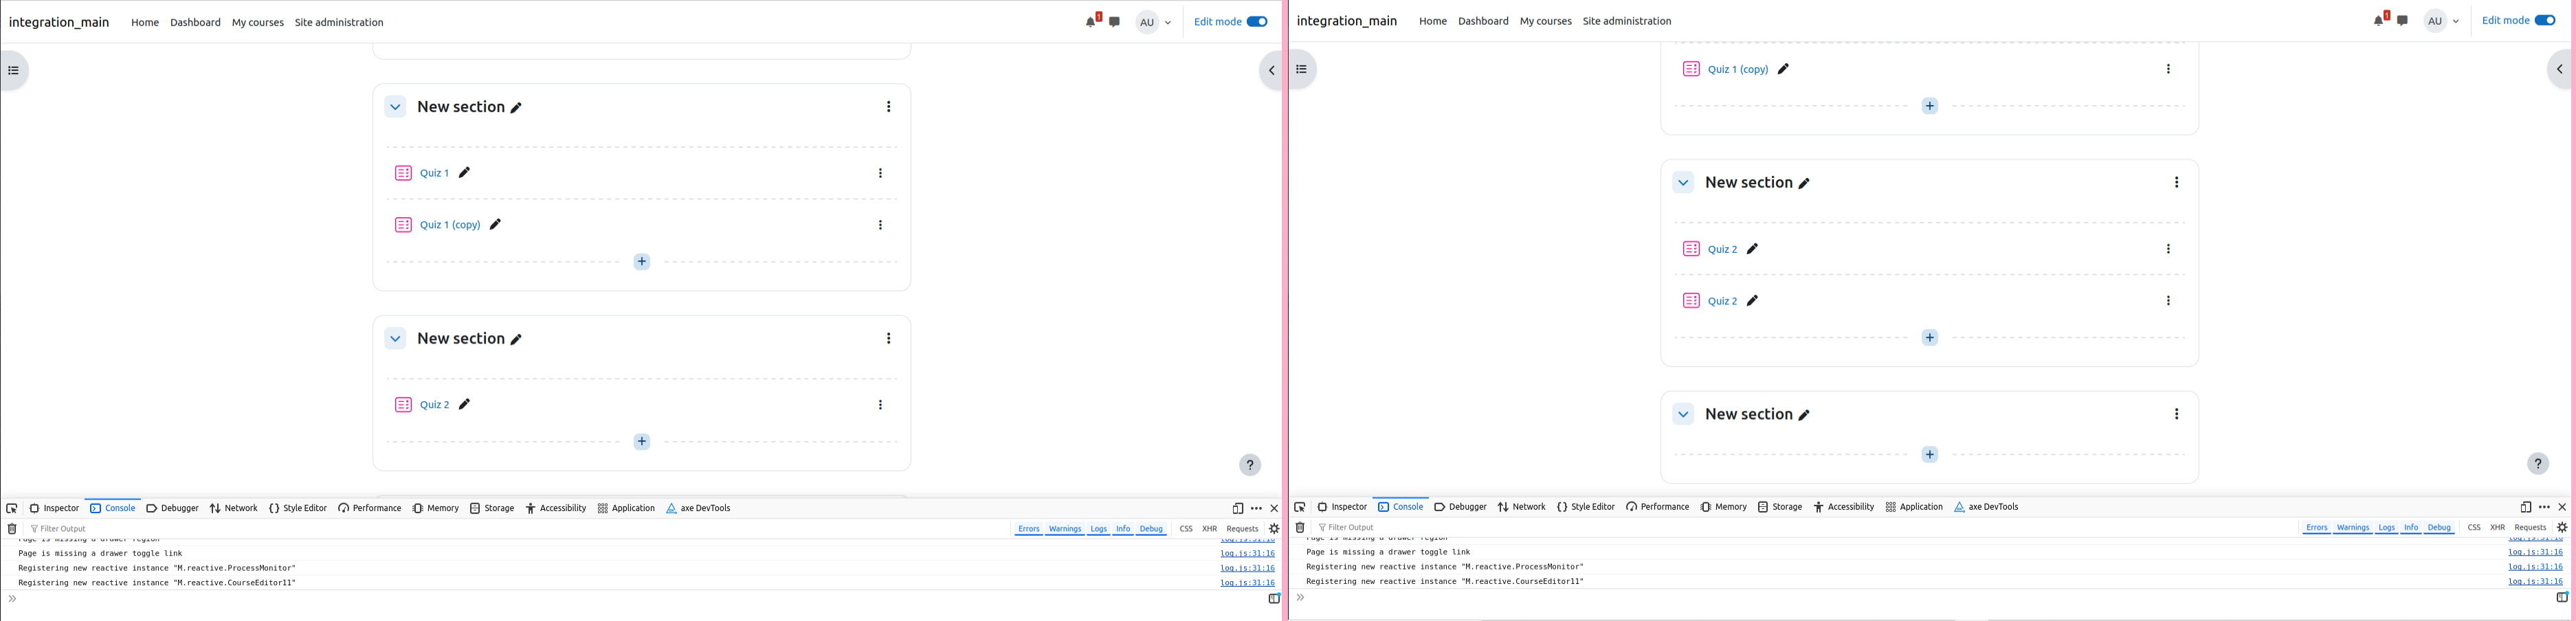Image resolution: width=2576 pixels, height=621 pixels.
Task: Toggle Edit mode switch in right window
Action: tap(2545, 21)
